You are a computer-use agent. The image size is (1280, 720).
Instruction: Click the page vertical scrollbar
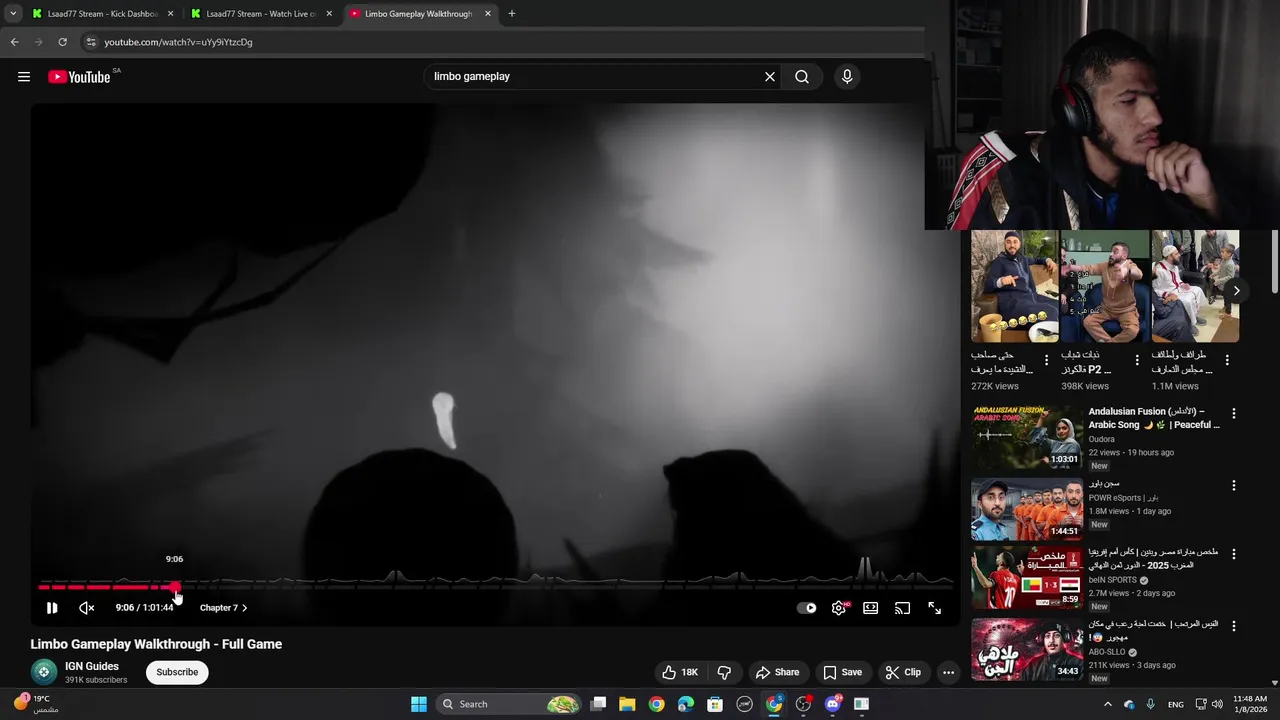[x=1275, y=262]
